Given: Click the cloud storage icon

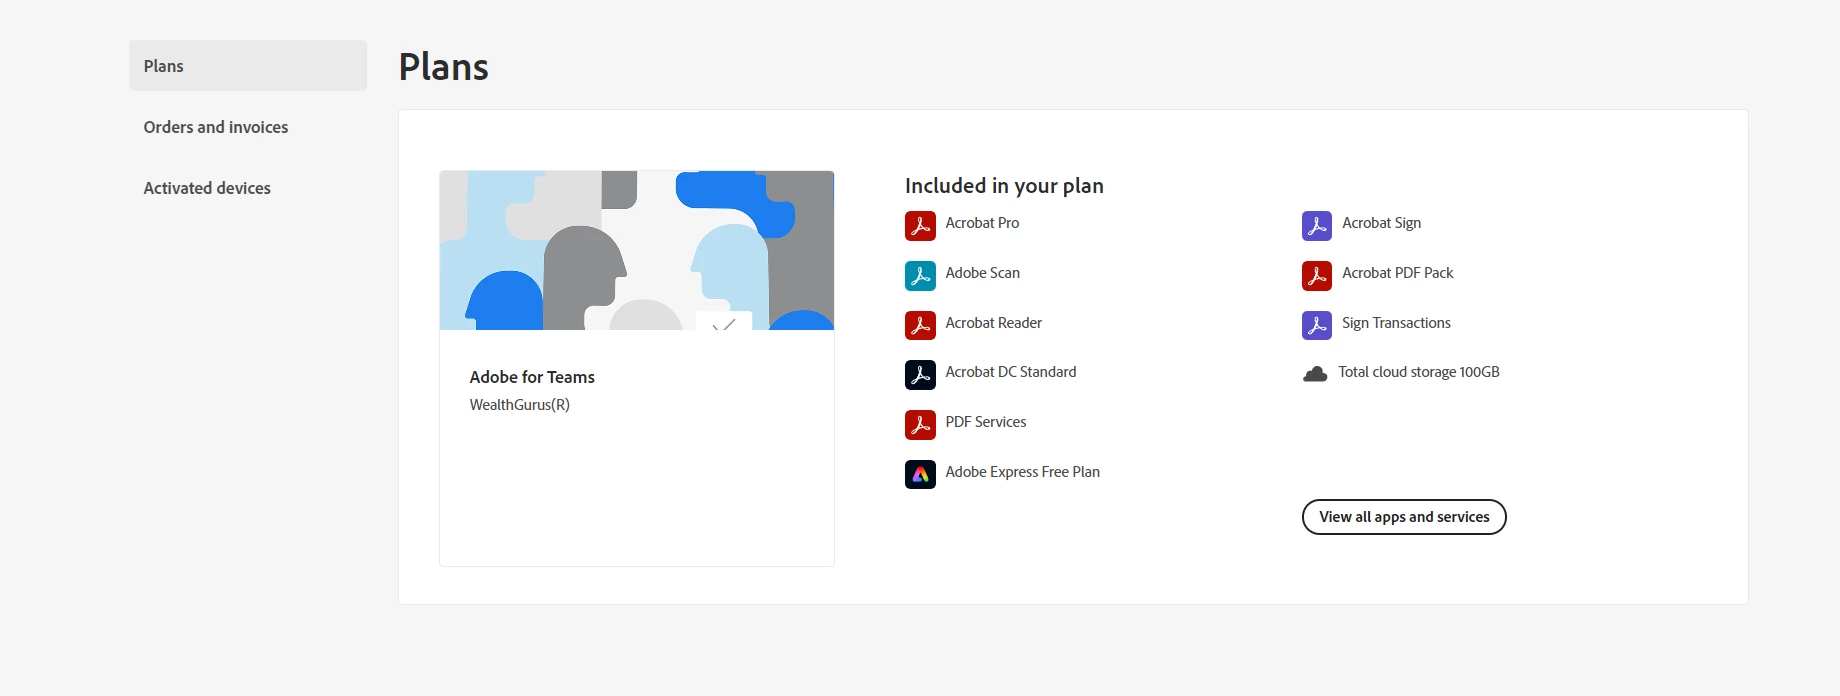Looking at the screenshot, I should click(1315, 374).
